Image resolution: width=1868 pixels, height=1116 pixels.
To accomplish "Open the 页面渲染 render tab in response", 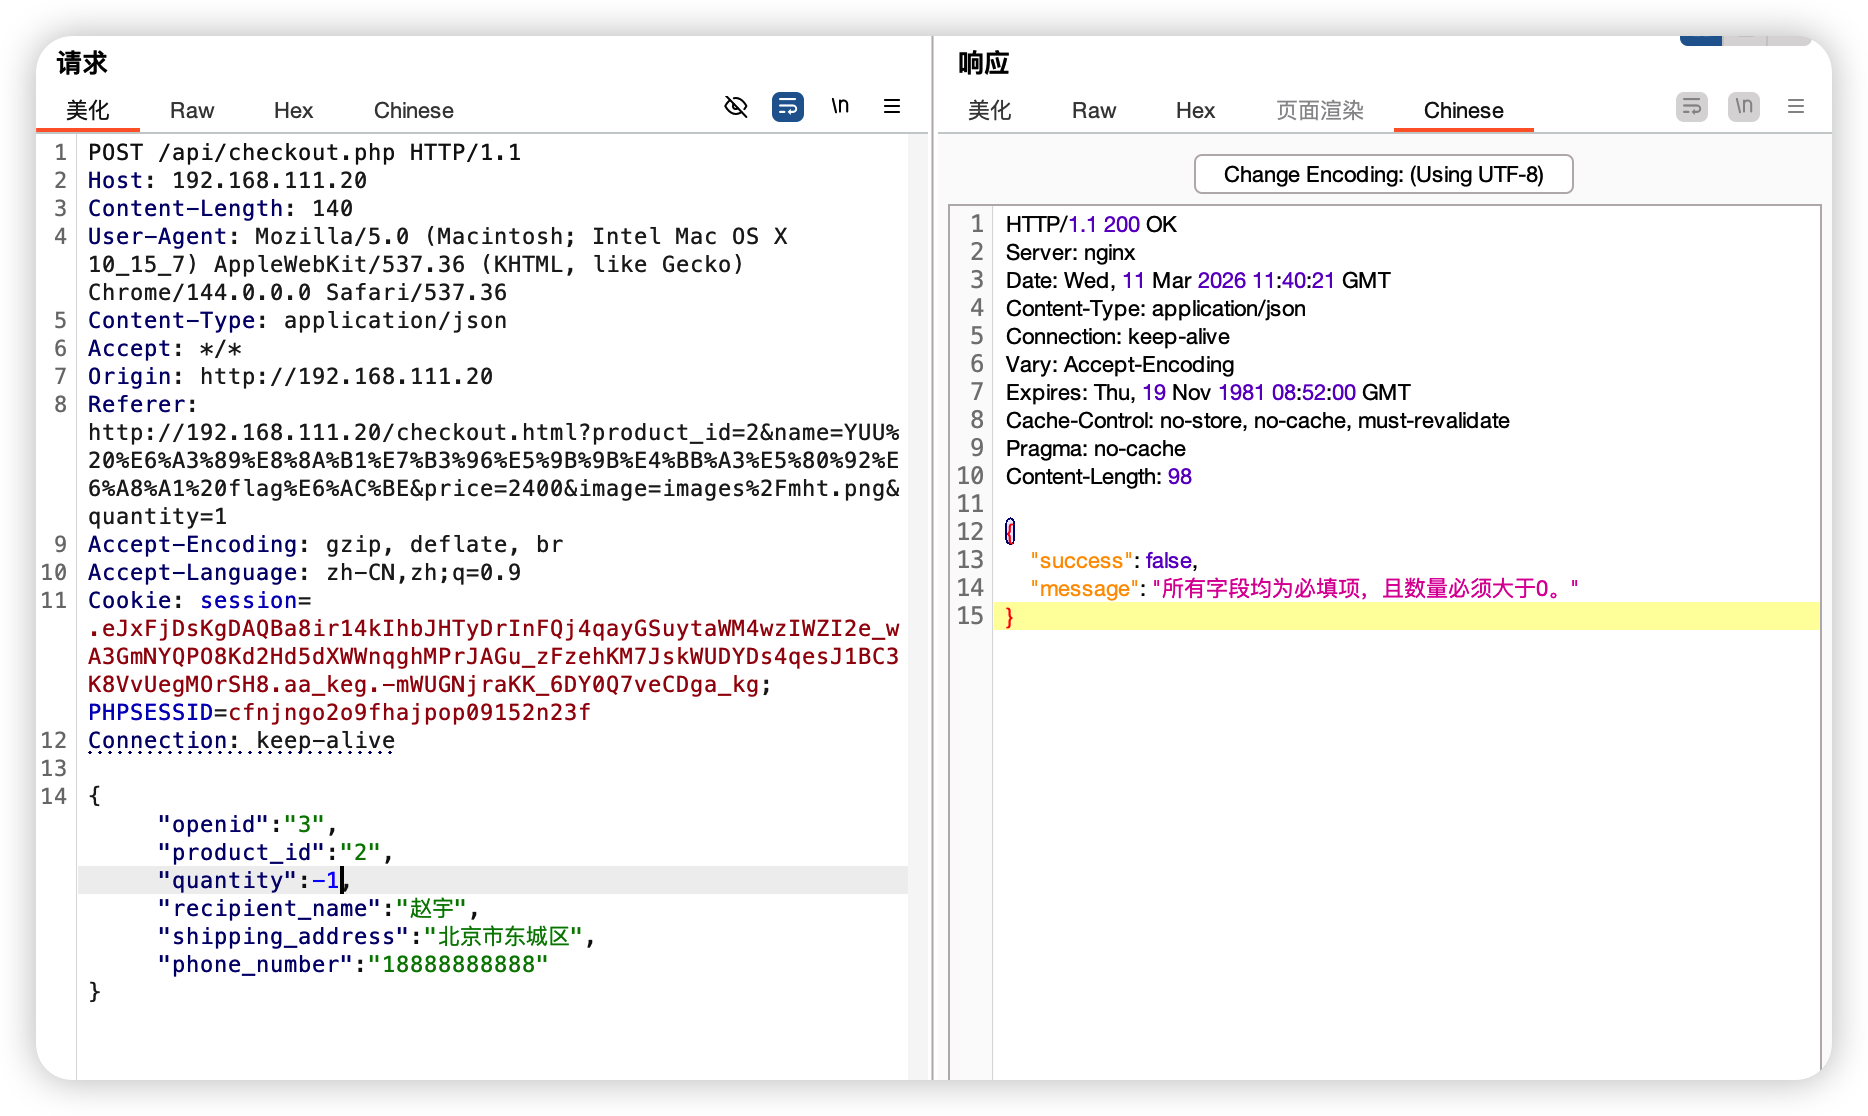I will [1320, 111].
